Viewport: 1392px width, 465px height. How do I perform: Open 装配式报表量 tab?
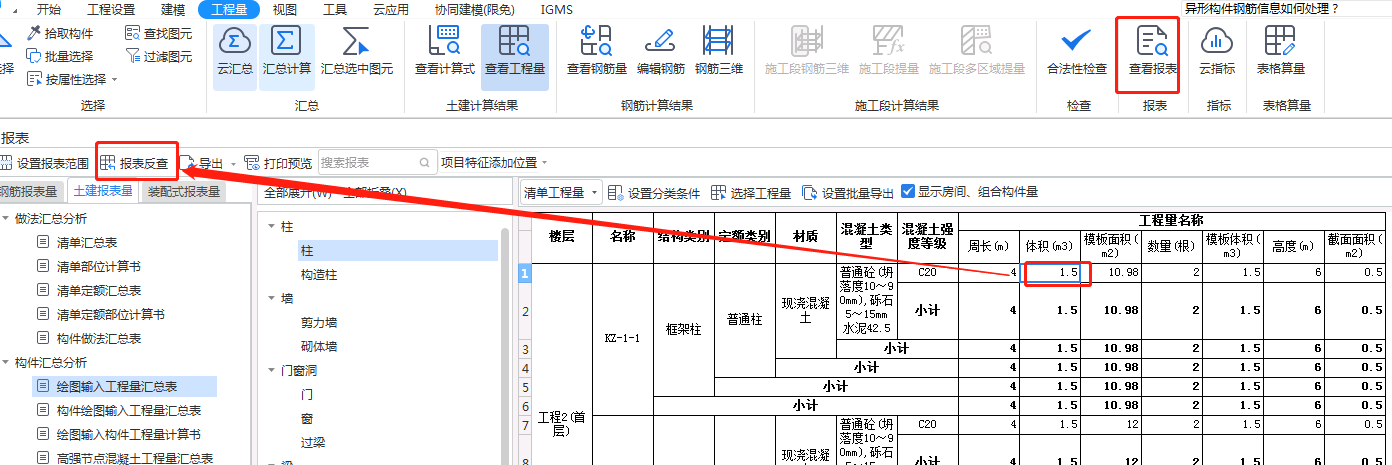point(184,192)
